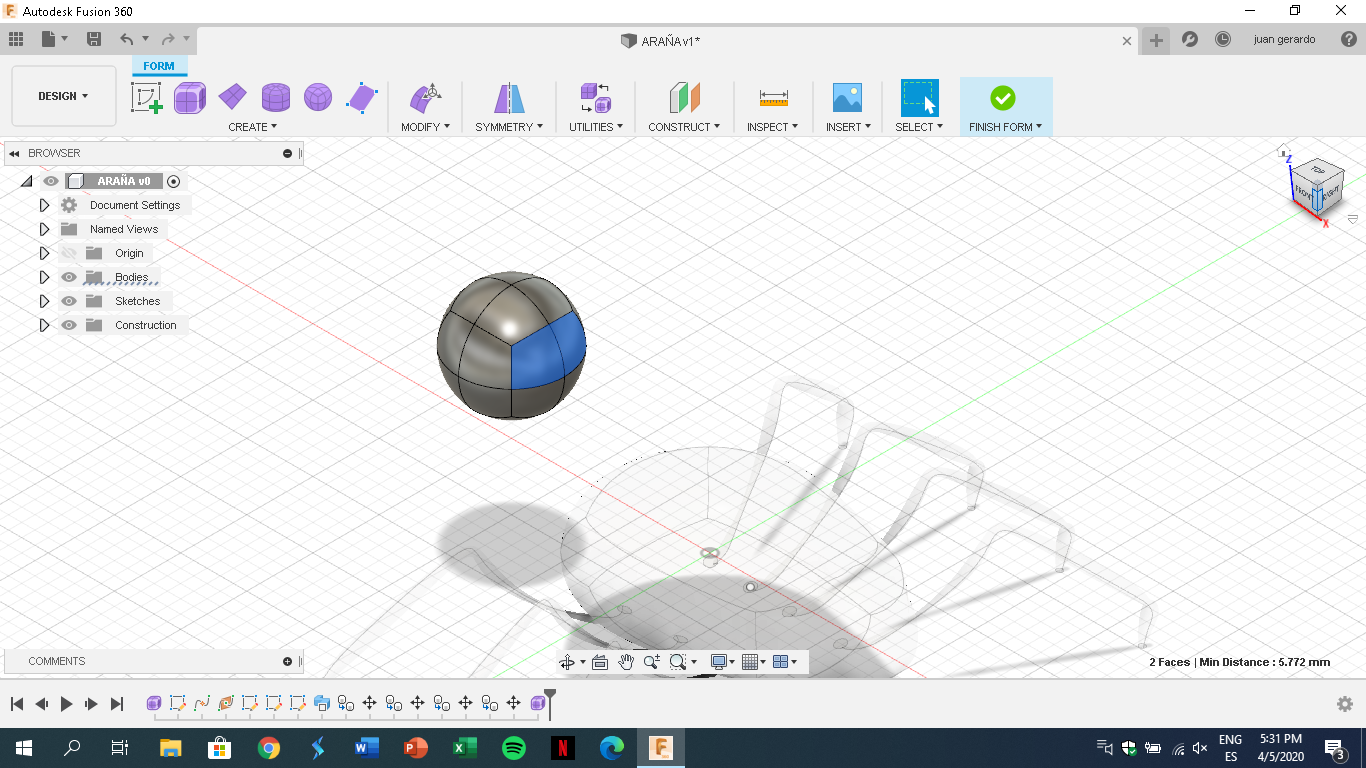Expand the Document Settings tree item
The height and width of the screenshot is (768, 1366).
click(44, 205)
